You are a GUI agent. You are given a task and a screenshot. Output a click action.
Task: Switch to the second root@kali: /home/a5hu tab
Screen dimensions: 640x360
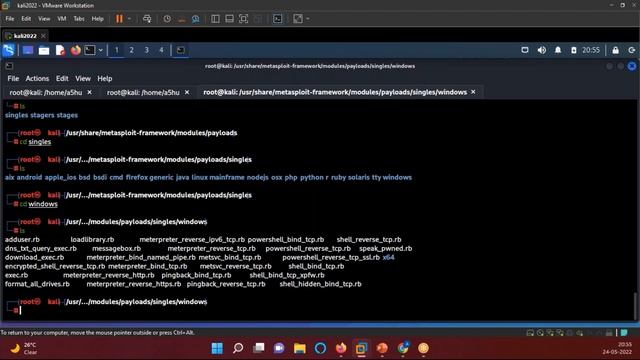click(x=143, y=93)
